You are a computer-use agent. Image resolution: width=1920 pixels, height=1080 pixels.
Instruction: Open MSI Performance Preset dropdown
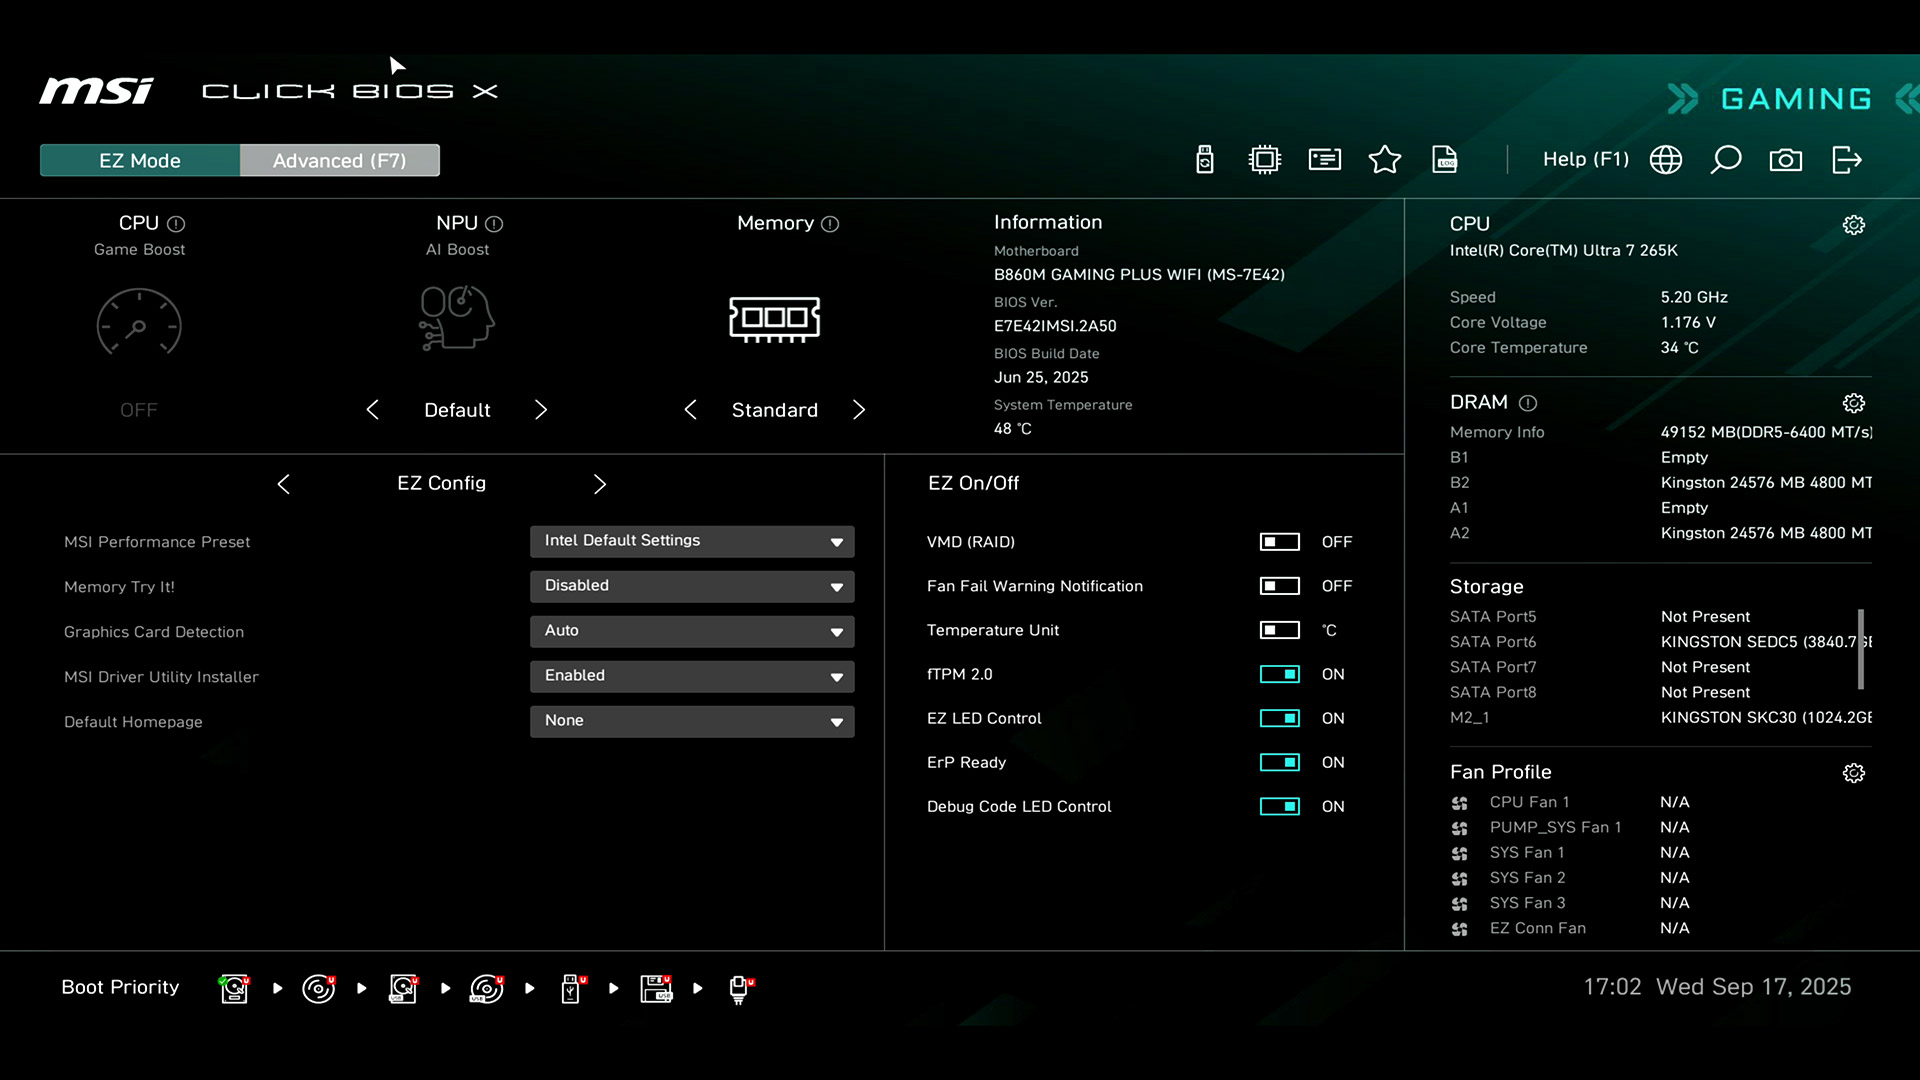(692, 541)
